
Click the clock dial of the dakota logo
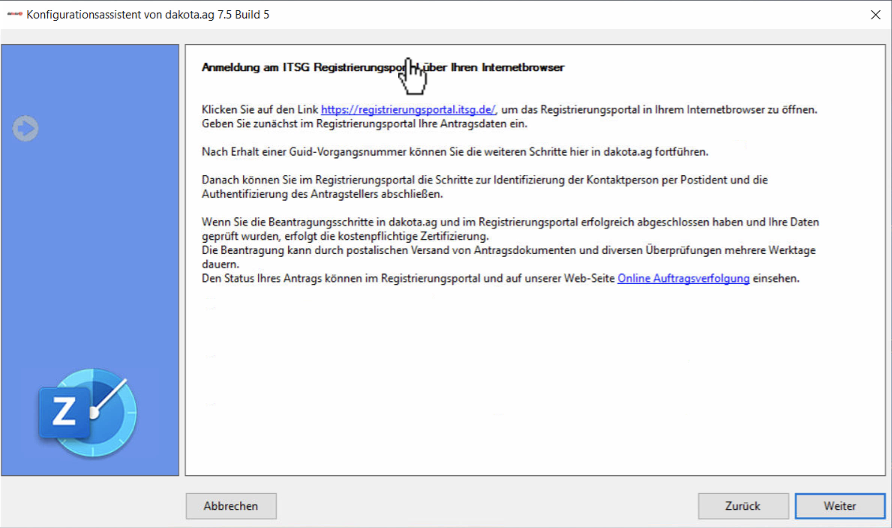coord(103,412)
